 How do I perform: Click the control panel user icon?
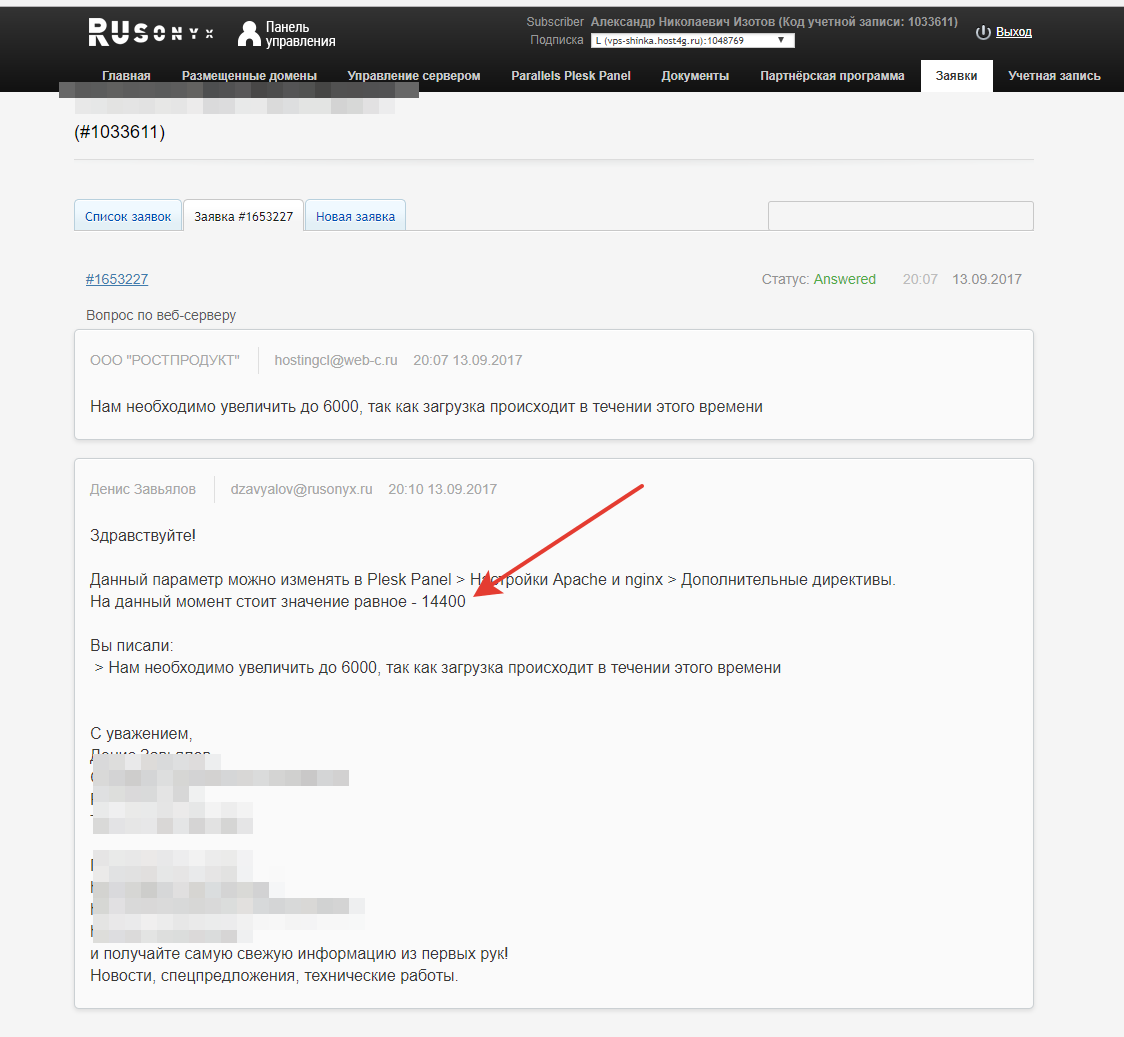[x=249, y=34]
